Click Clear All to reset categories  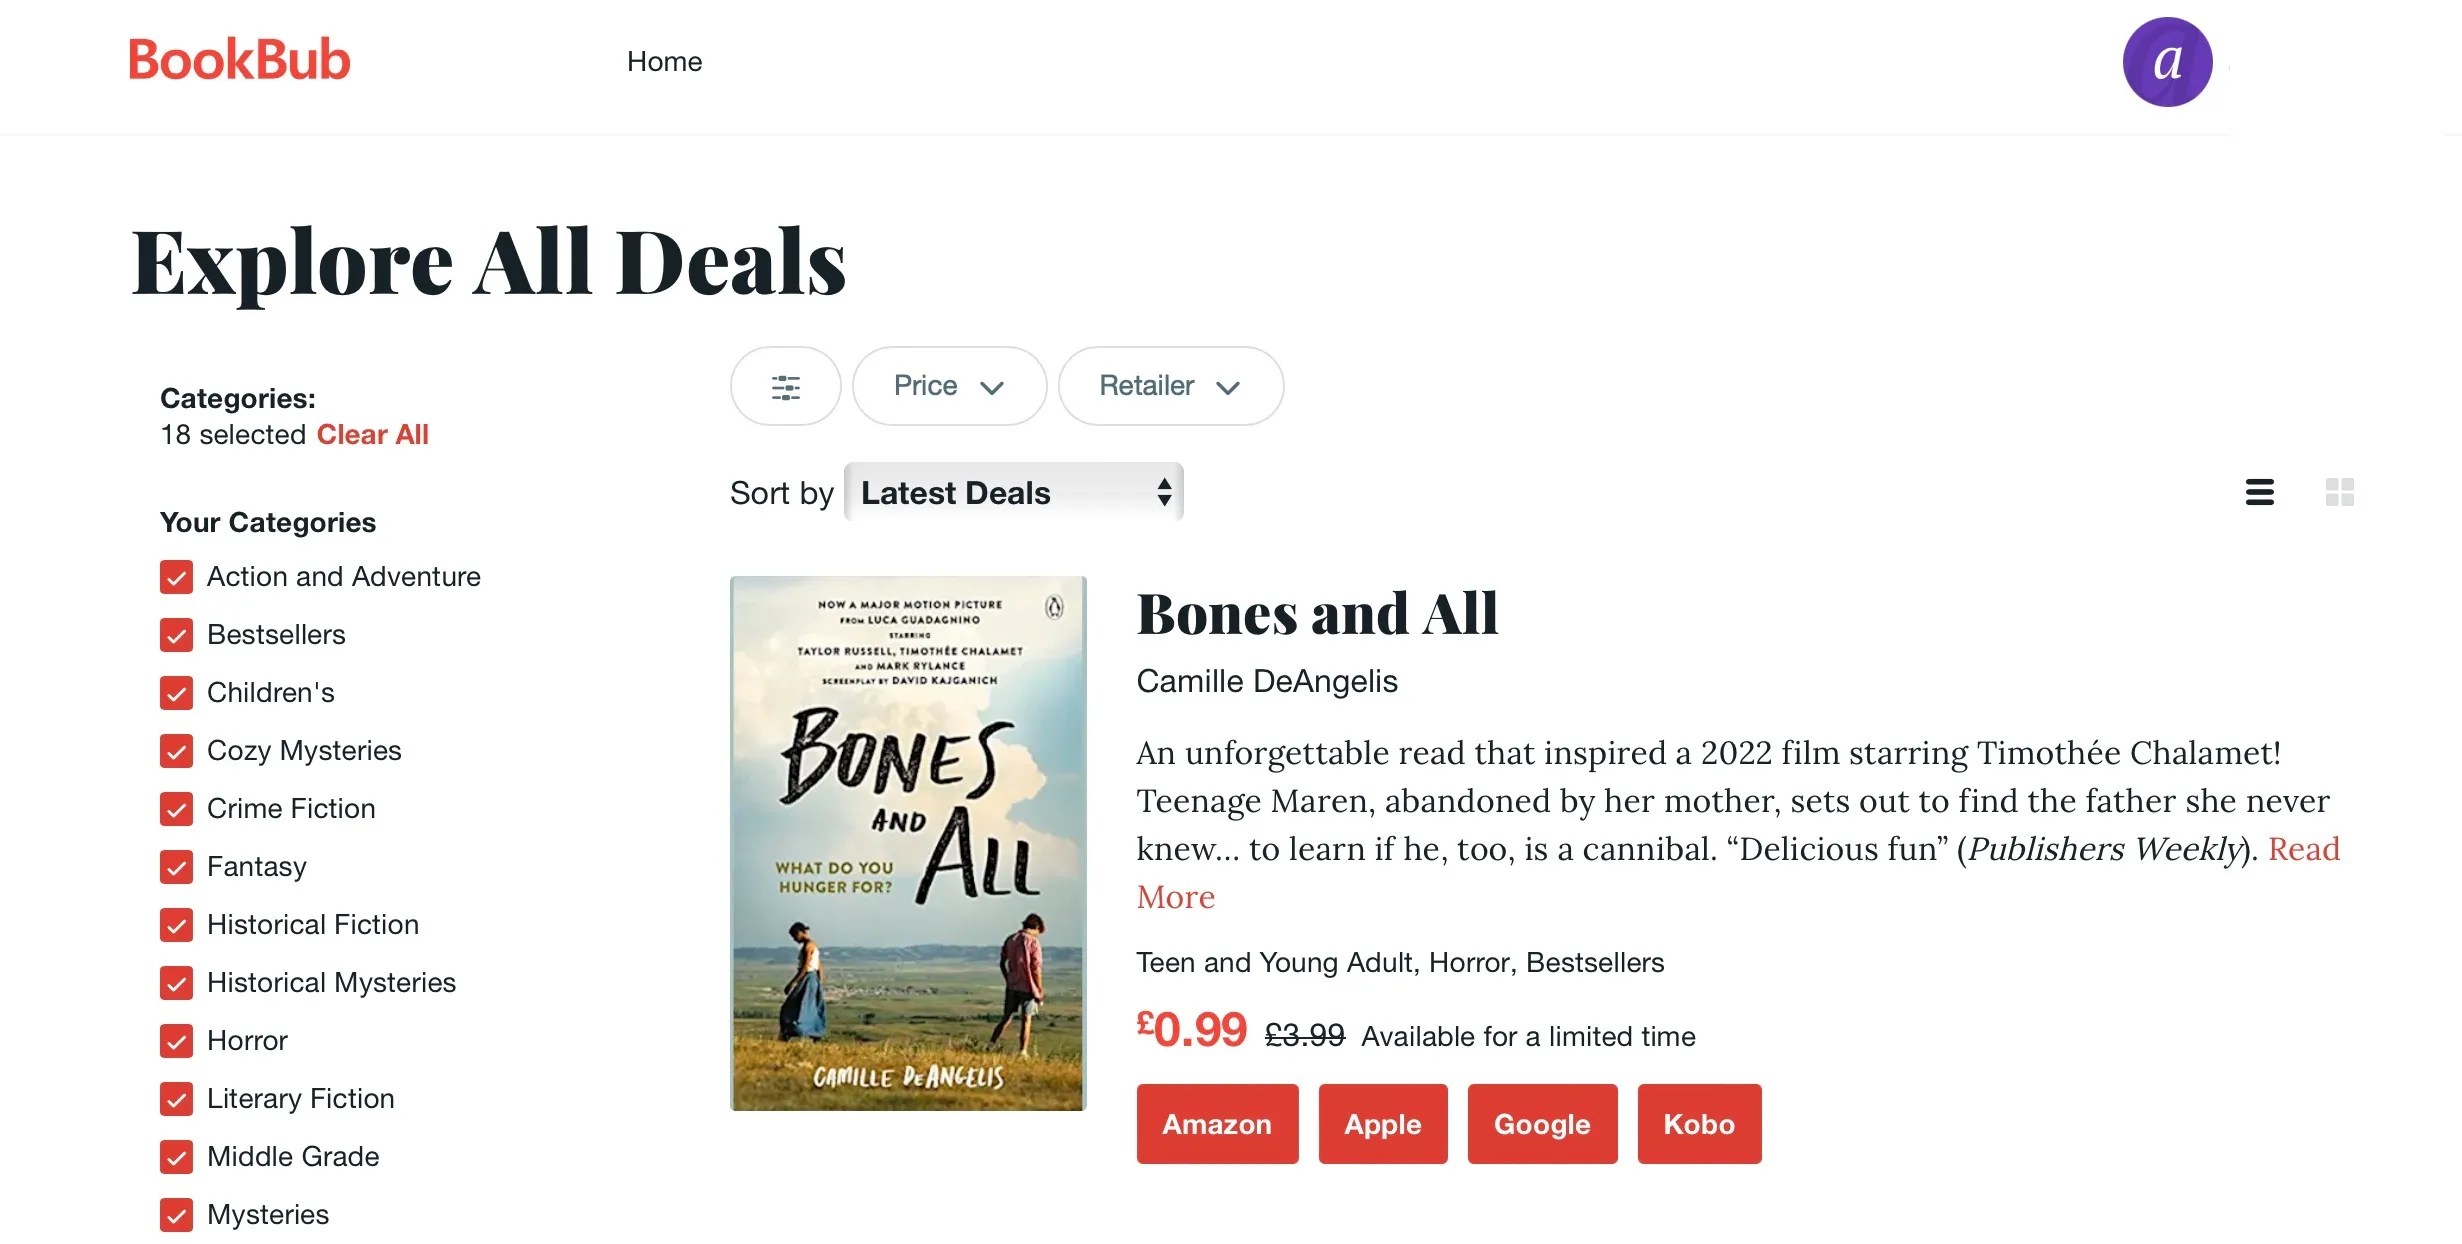372,434
